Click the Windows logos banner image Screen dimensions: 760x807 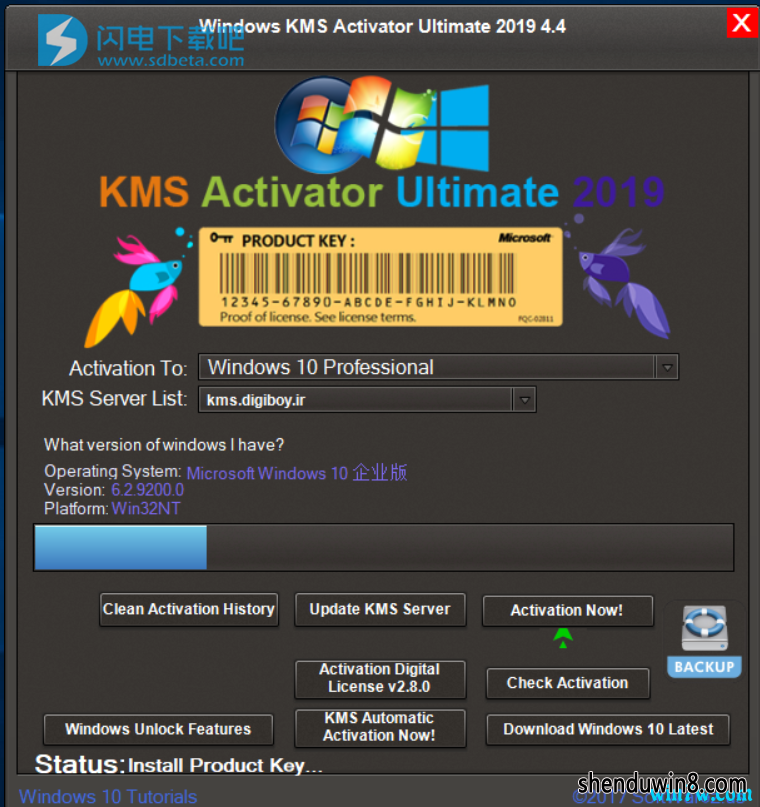click(382, 125)
